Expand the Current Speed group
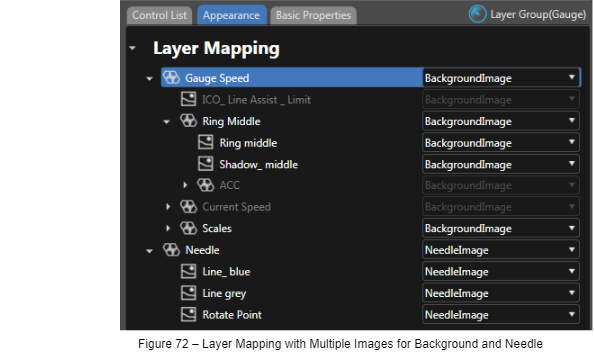The width and height of the screenshot is (594, 362). coord(168,207)
